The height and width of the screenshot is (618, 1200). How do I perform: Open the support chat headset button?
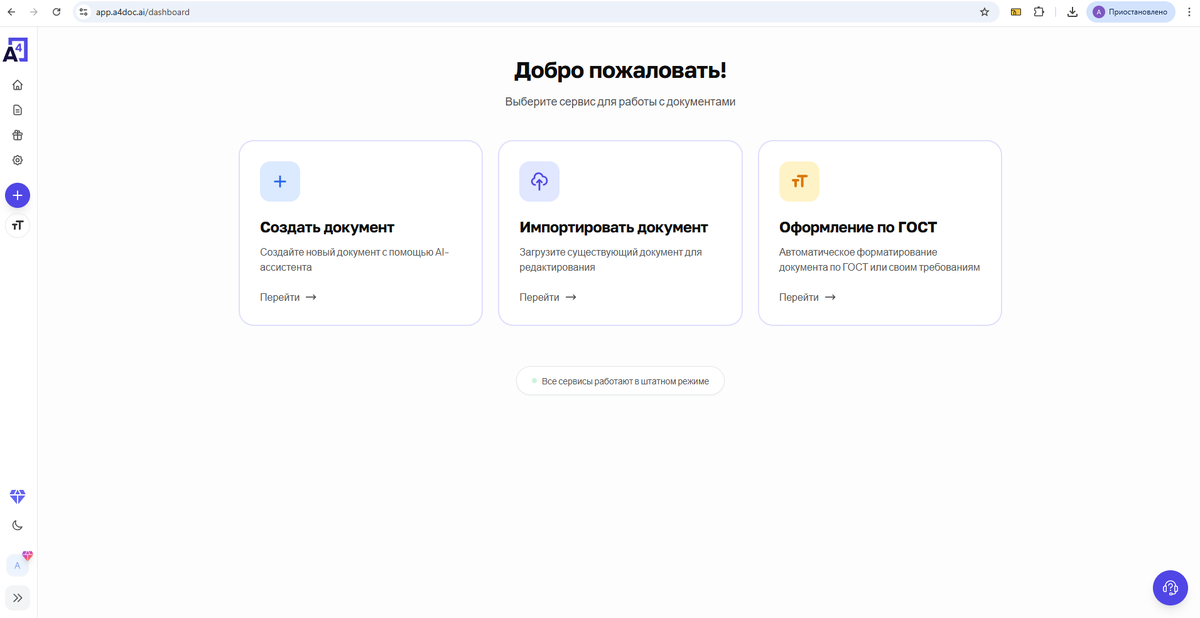(1170, 588)
